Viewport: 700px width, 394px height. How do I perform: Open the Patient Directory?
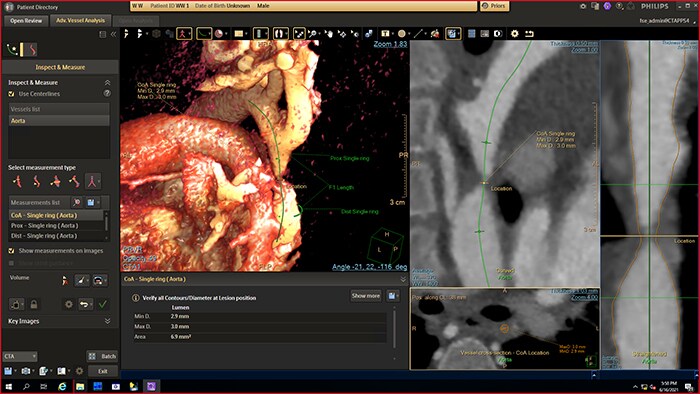tap(31, 7)
